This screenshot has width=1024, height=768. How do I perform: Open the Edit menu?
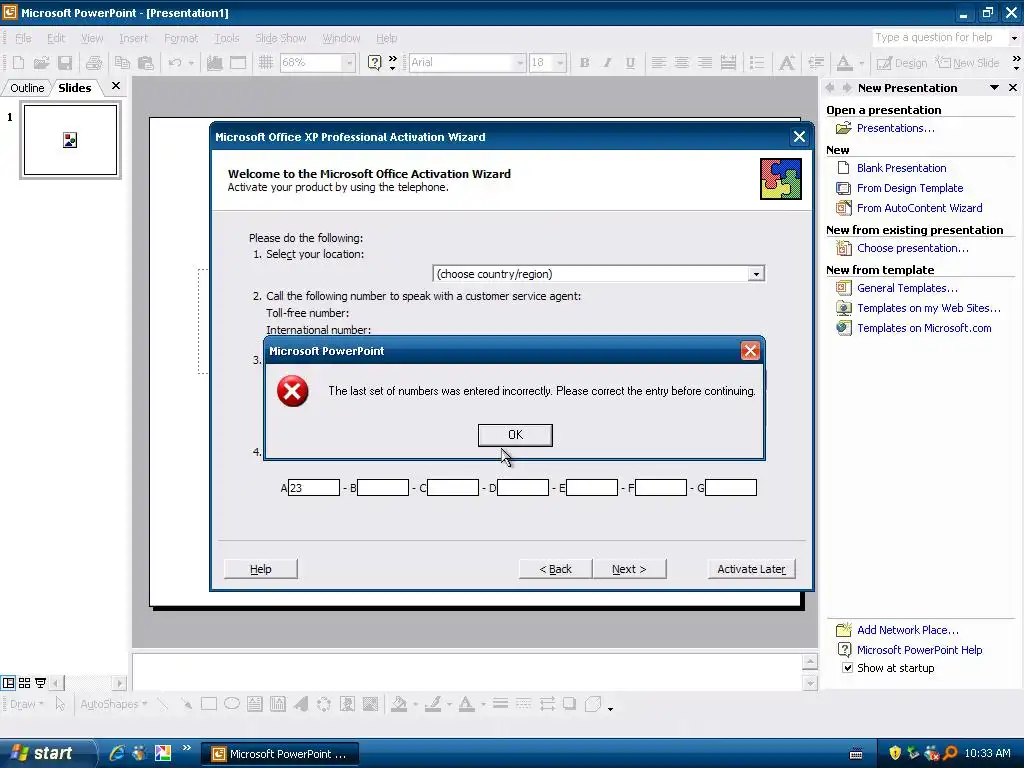click(x=56, y=39)
